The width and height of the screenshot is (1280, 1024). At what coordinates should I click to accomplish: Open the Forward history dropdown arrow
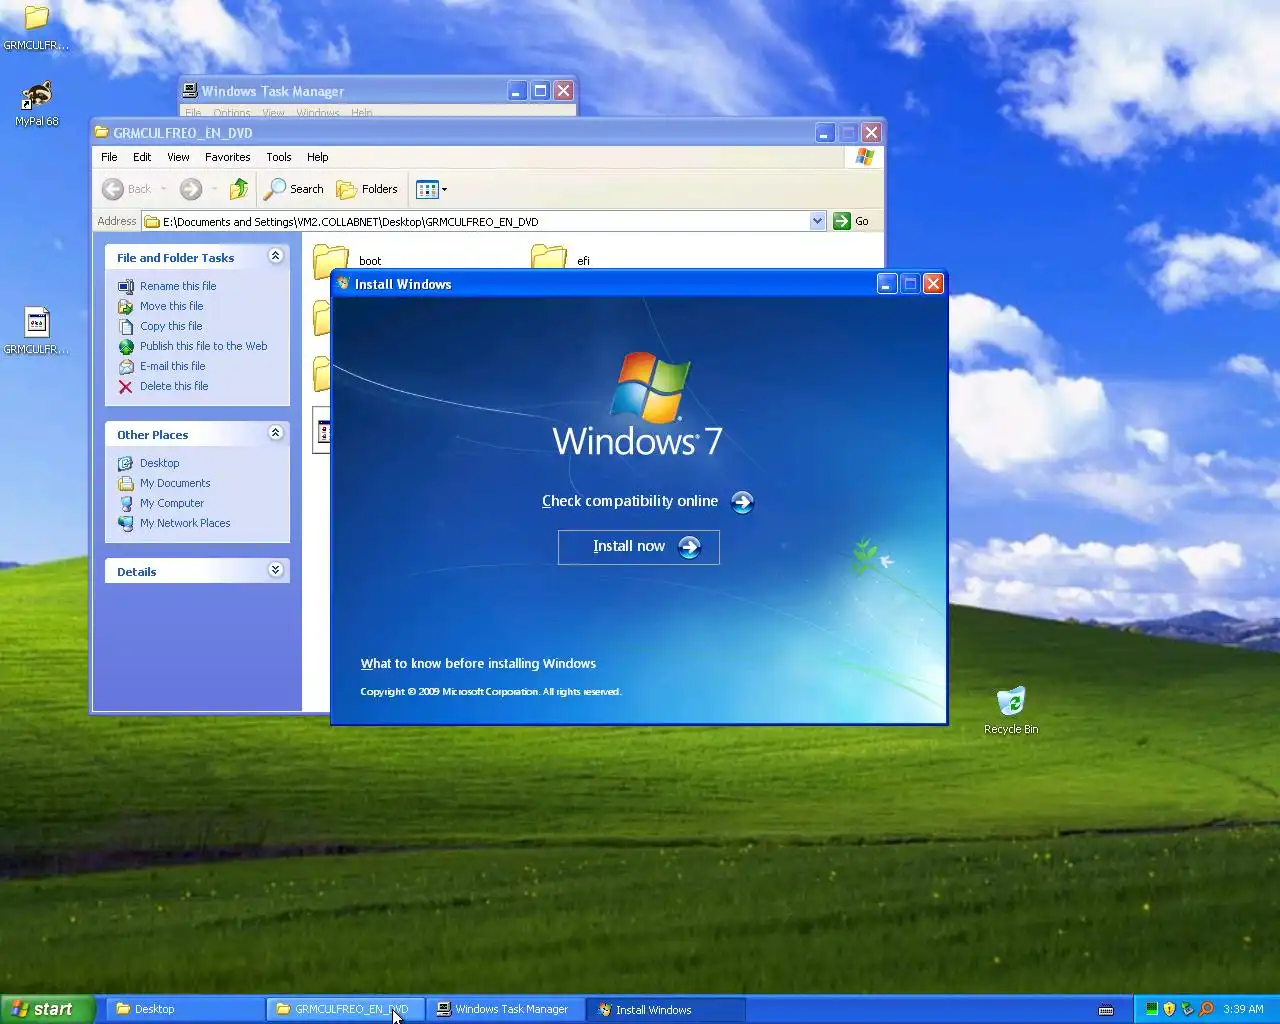[x=214, y=189]
